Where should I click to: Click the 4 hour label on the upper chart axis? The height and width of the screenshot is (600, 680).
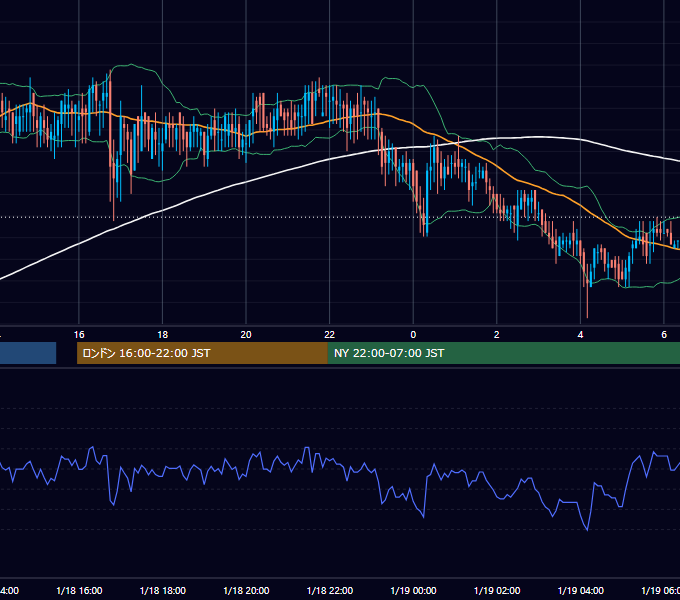pos(580,335)
